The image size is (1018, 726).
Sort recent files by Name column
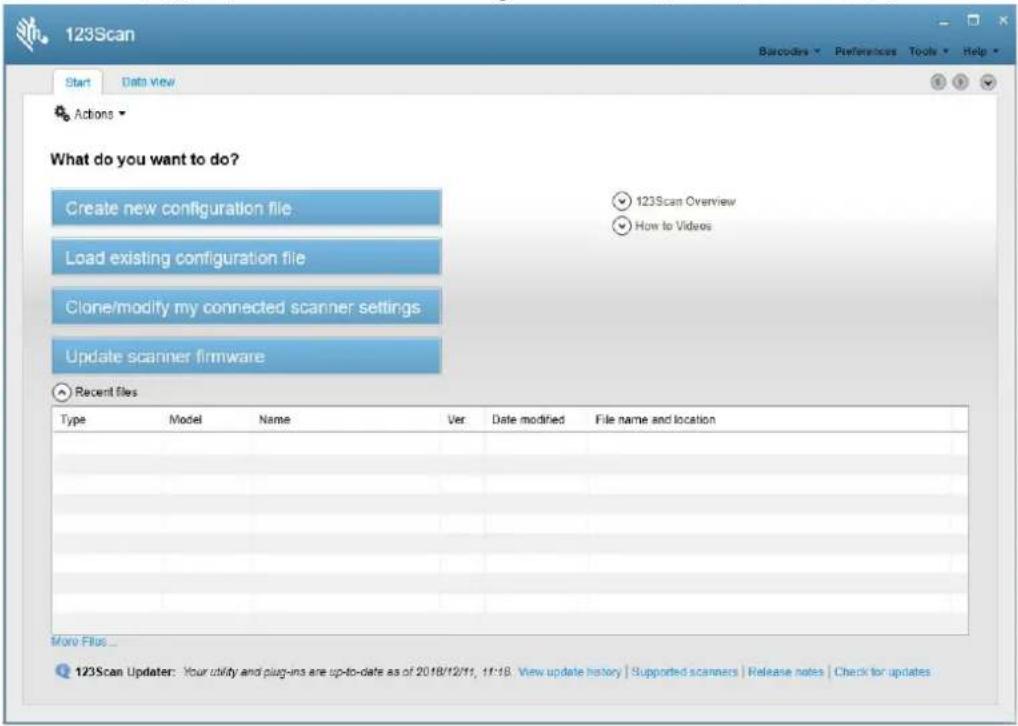[345, 419]
